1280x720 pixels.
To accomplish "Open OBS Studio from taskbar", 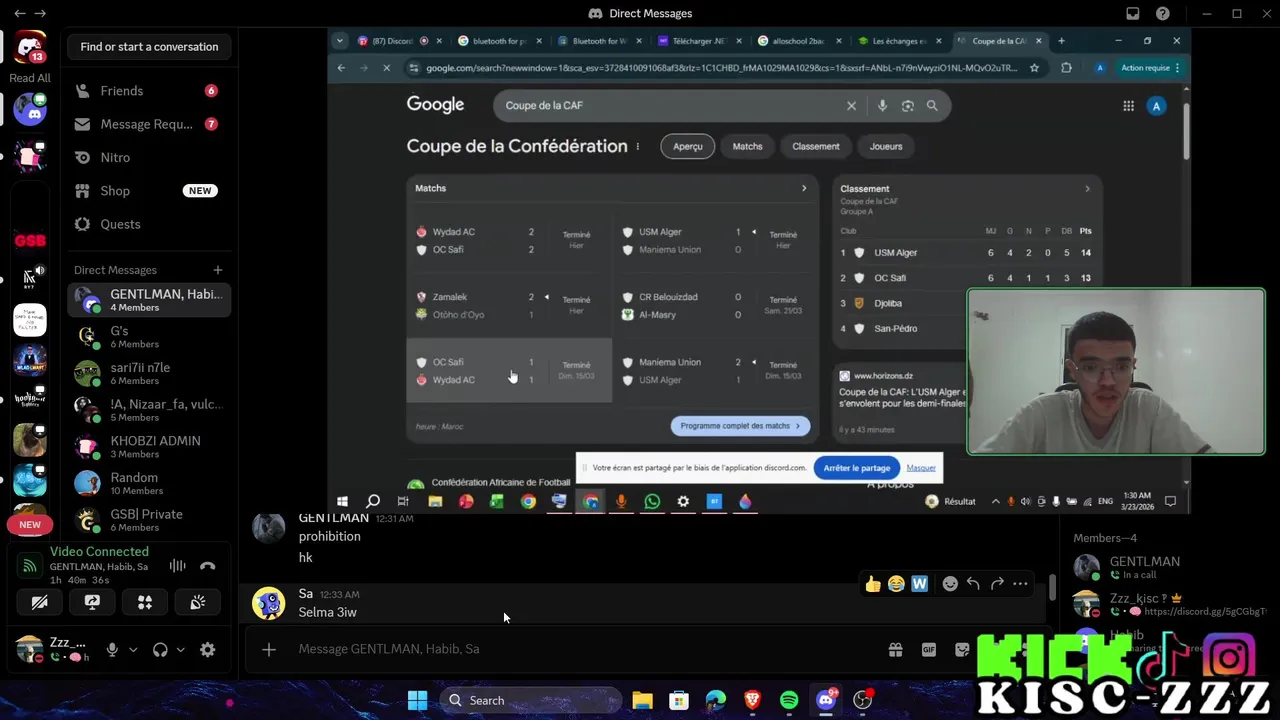I will (x=863, y=700).
